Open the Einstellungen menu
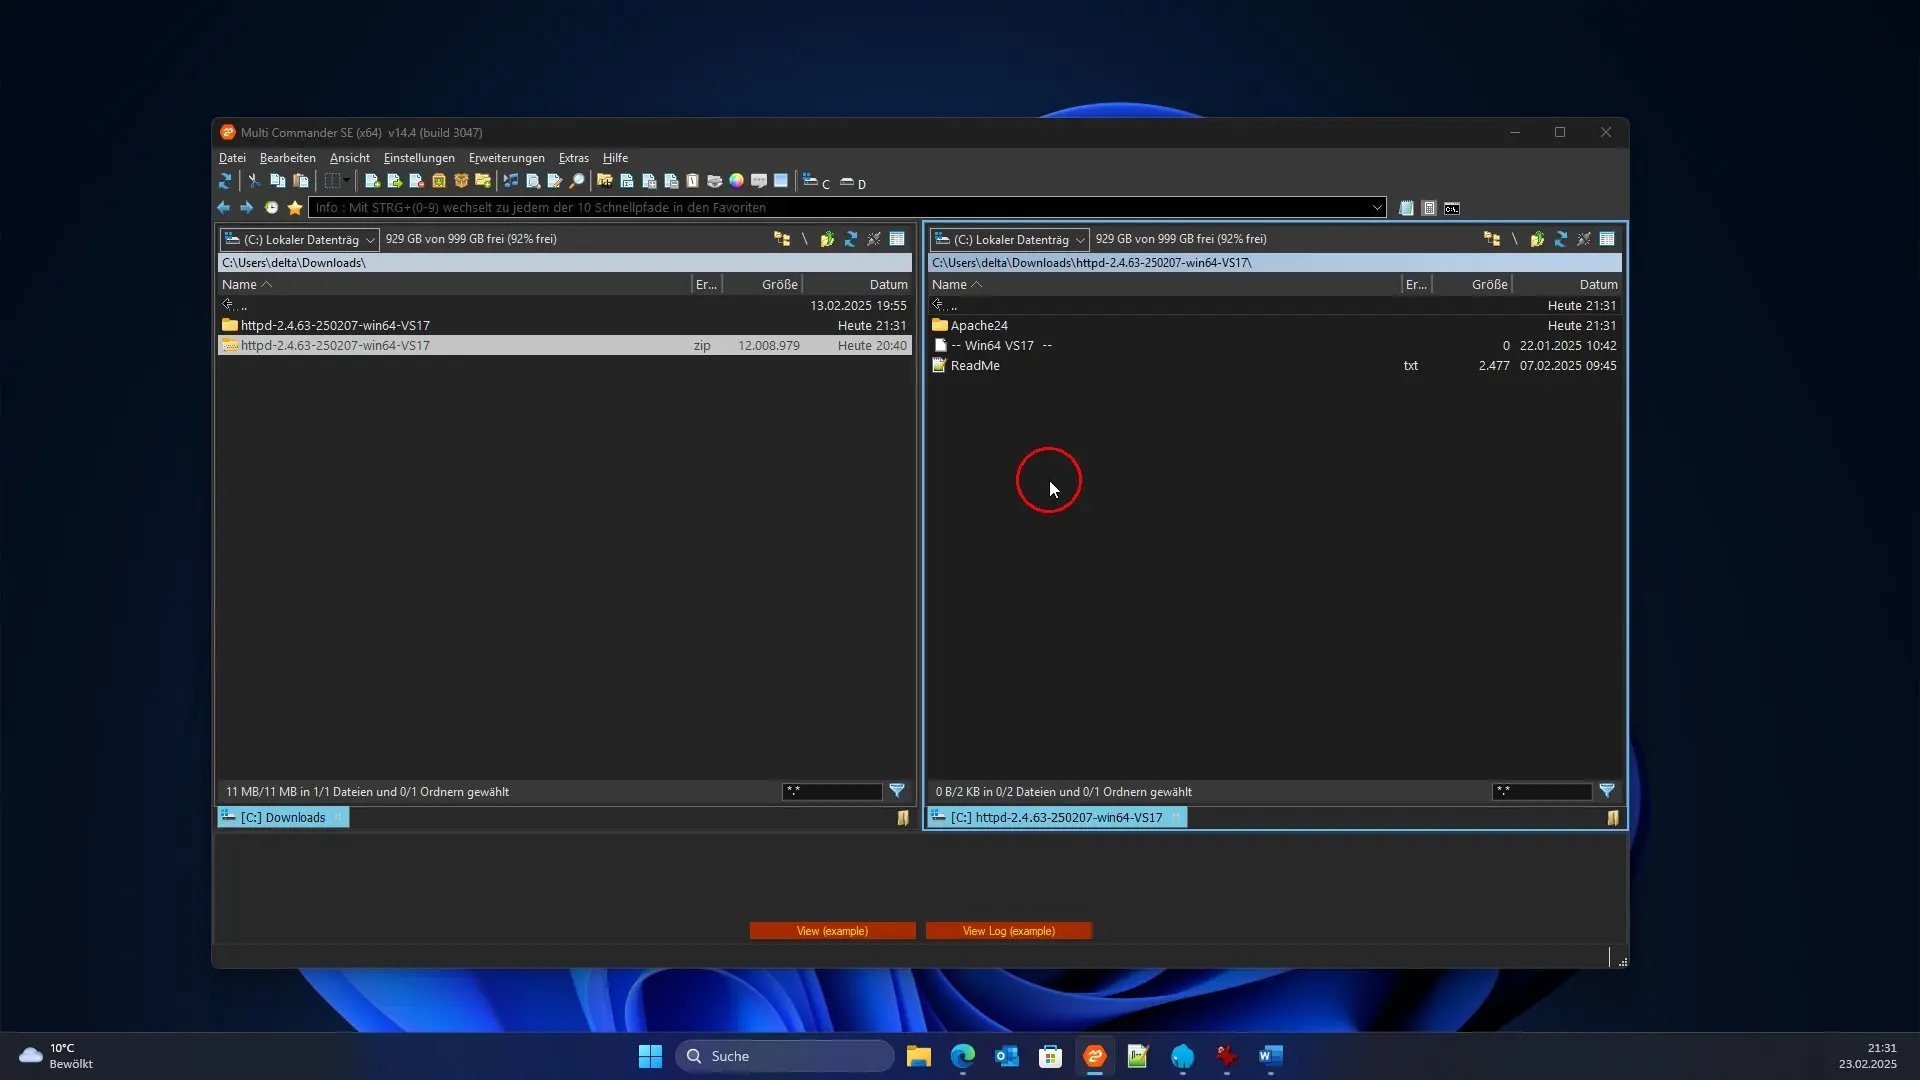Image resolution: width=1920 pixels, height=1080 pixels. coord(419,158)
